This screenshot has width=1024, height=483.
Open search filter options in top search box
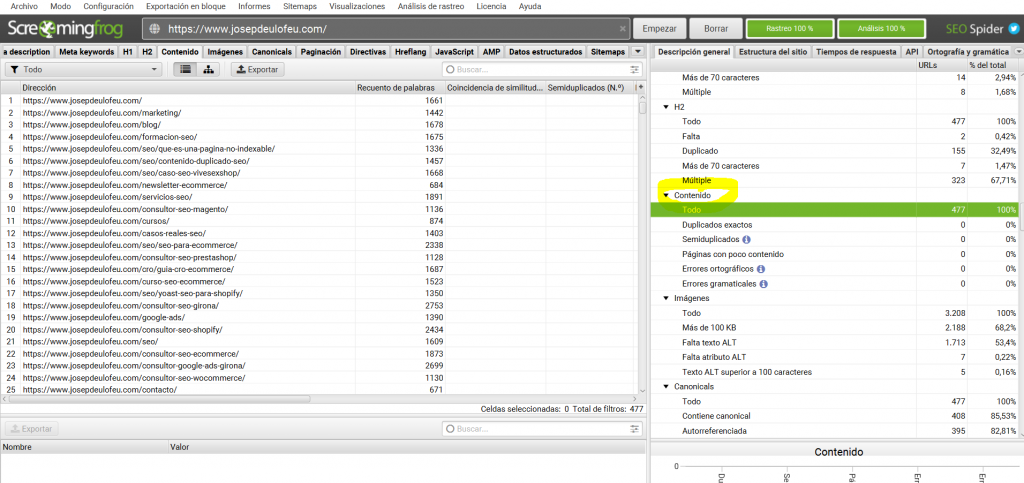coord(634,70)
